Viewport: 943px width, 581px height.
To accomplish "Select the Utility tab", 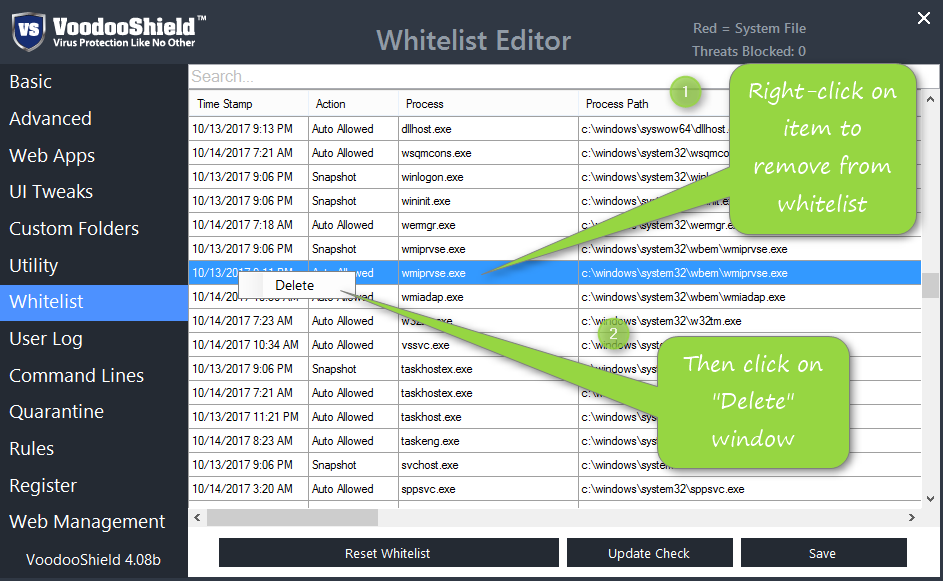I will [x=94, y=265].
